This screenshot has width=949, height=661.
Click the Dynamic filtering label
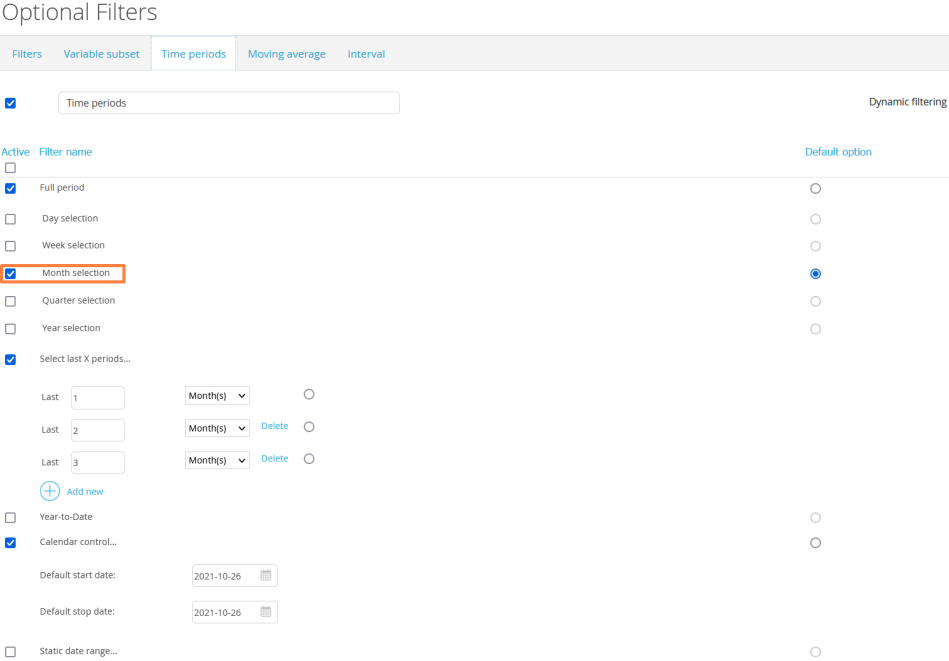pyautogui.click(x=908, y=102)
